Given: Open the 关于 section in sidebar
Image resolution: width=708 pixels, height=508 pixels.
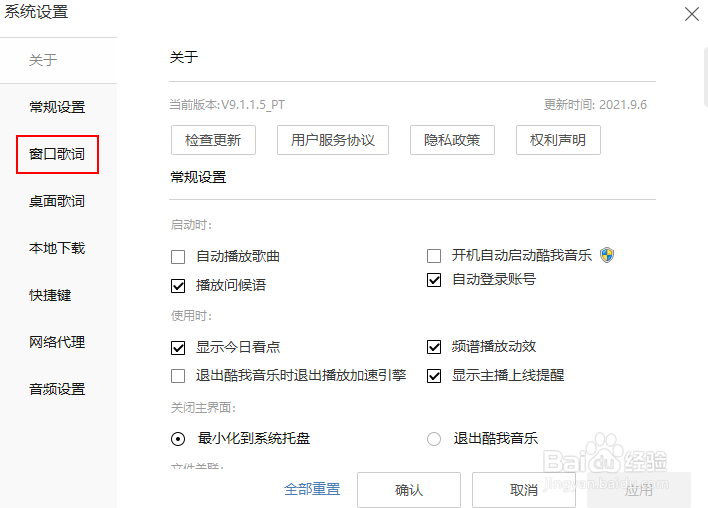Looking at the screenshot, I should pos(43,60).
